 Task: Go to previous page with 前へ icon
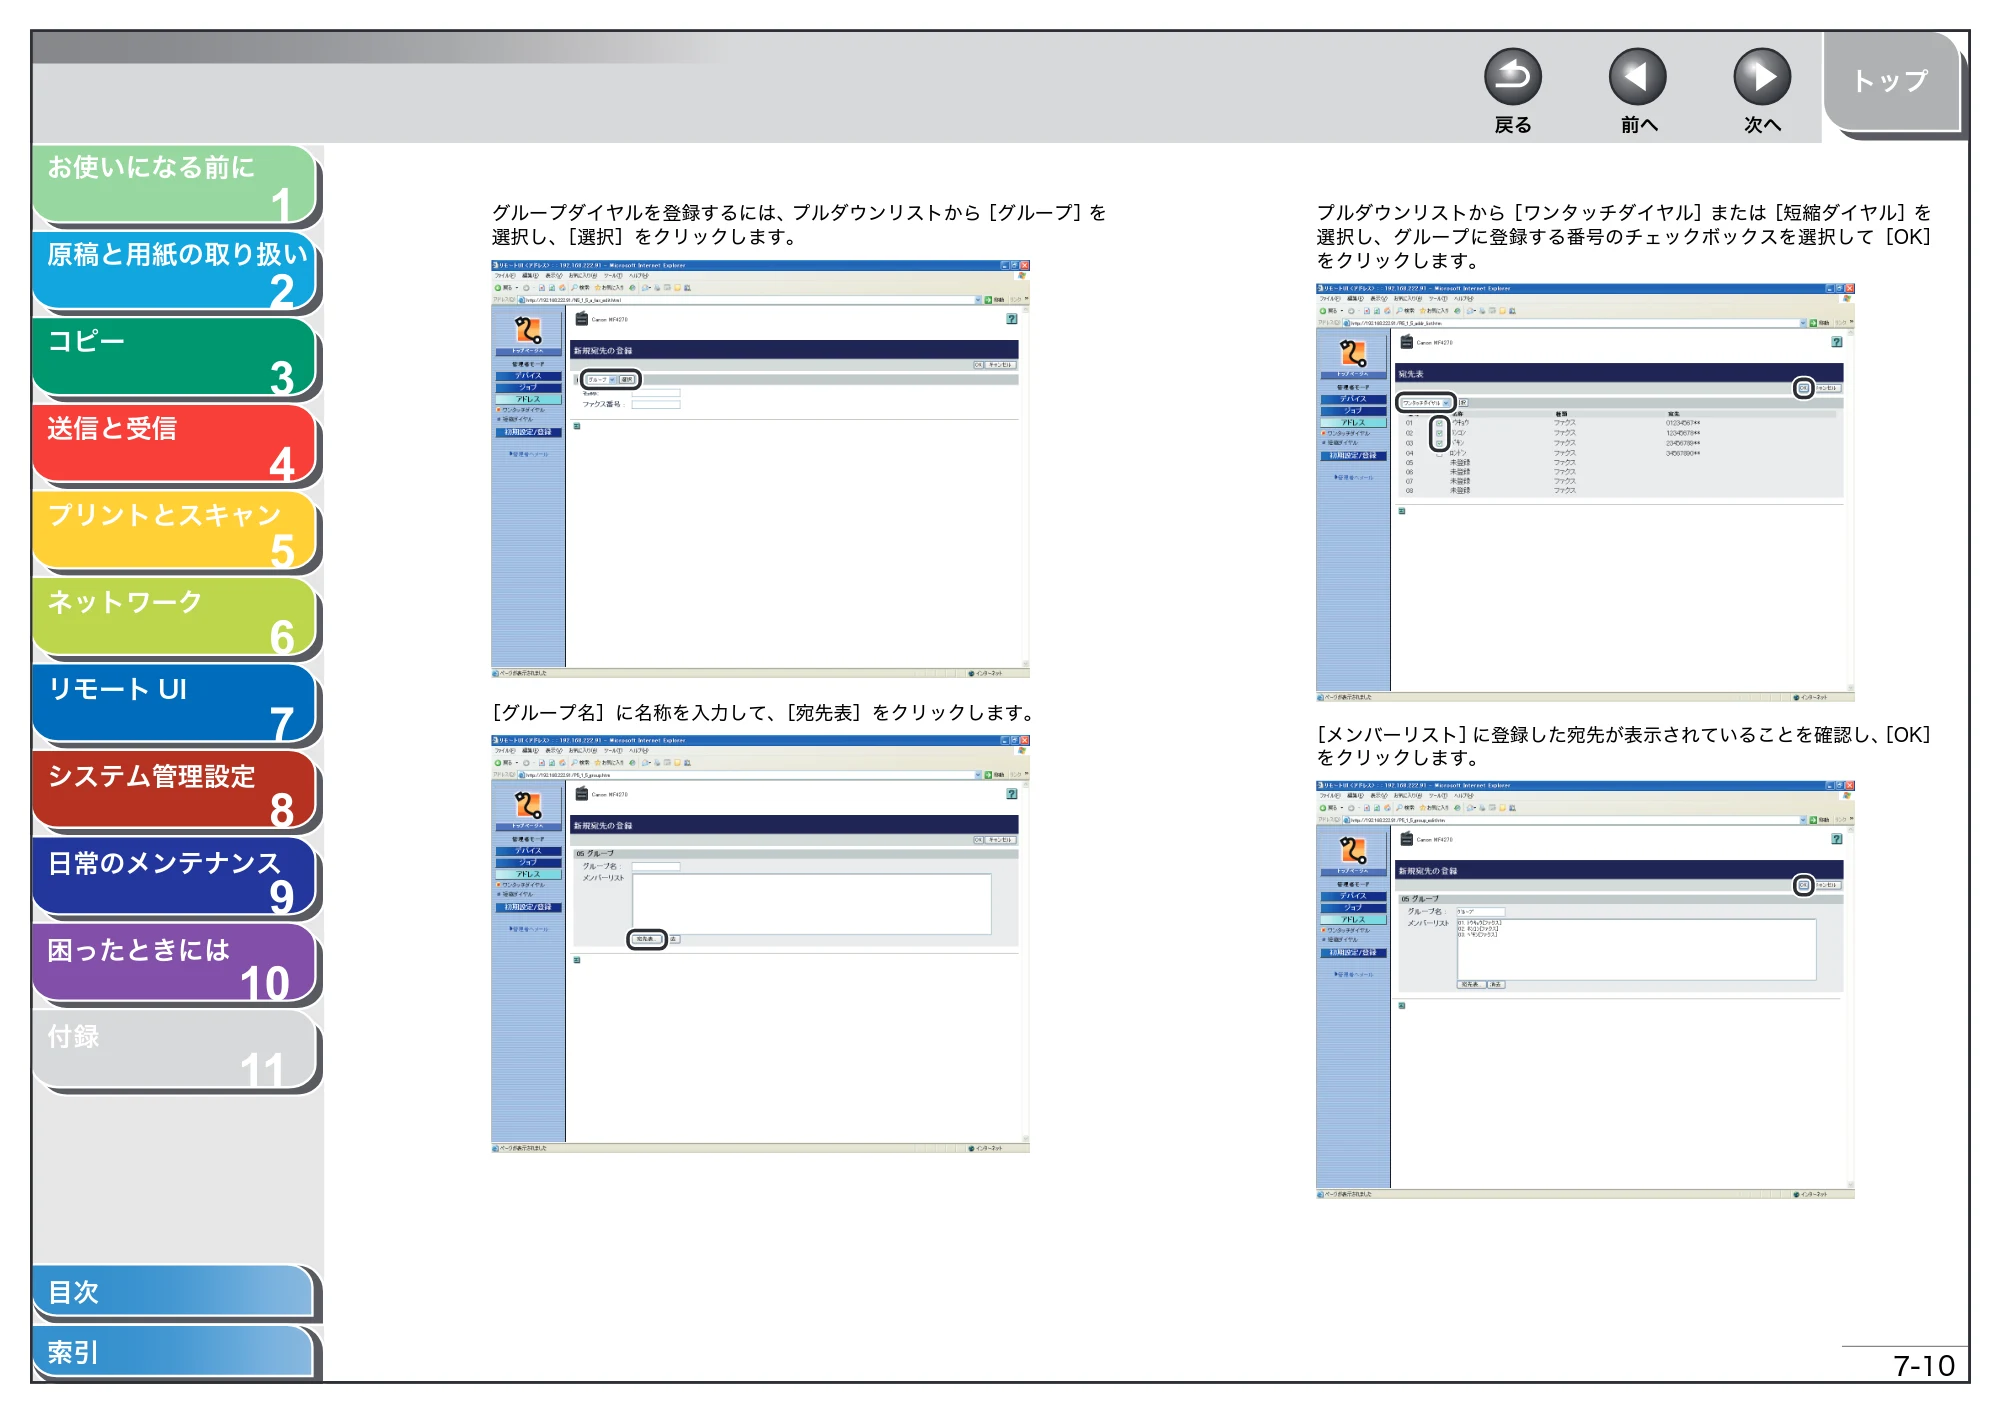point(1637,77)
